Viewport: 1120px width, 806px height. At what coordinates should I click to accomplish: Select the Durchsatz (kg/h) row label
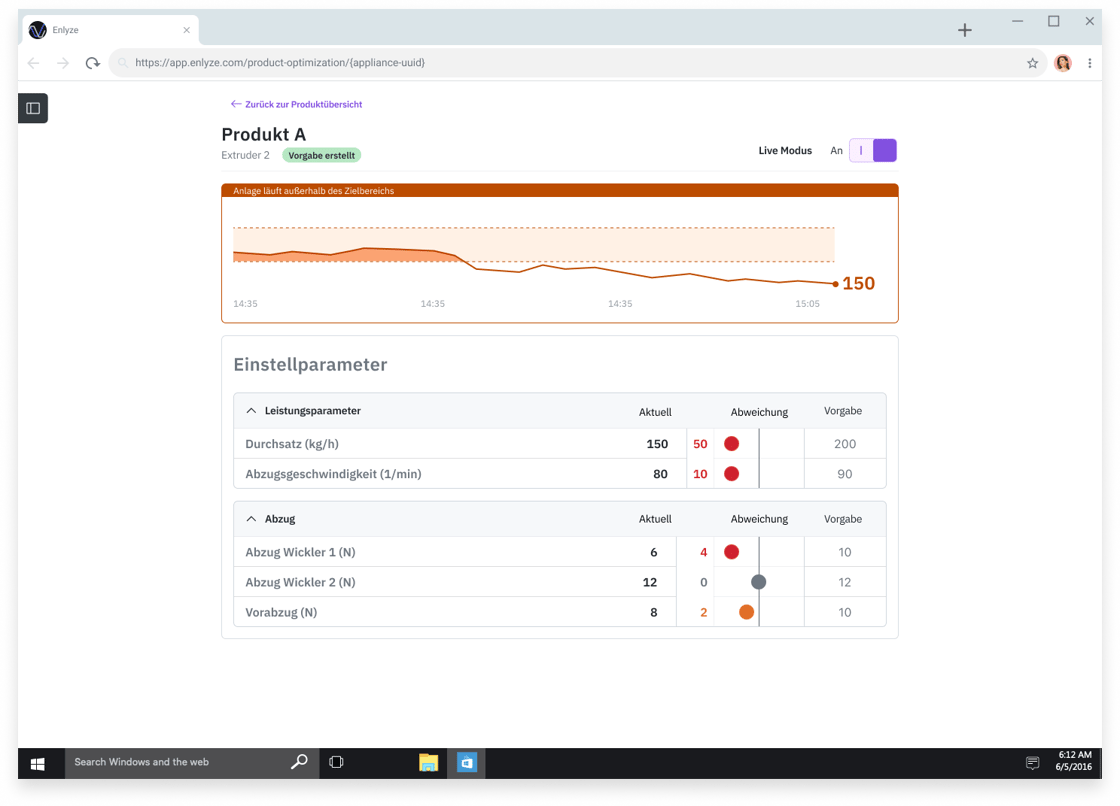tap(292, 444)
